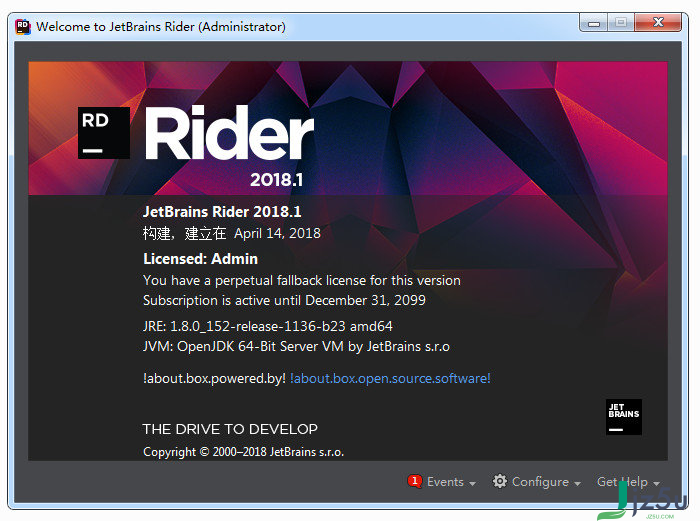Click the perpetual fallback license line

(302, 280)
